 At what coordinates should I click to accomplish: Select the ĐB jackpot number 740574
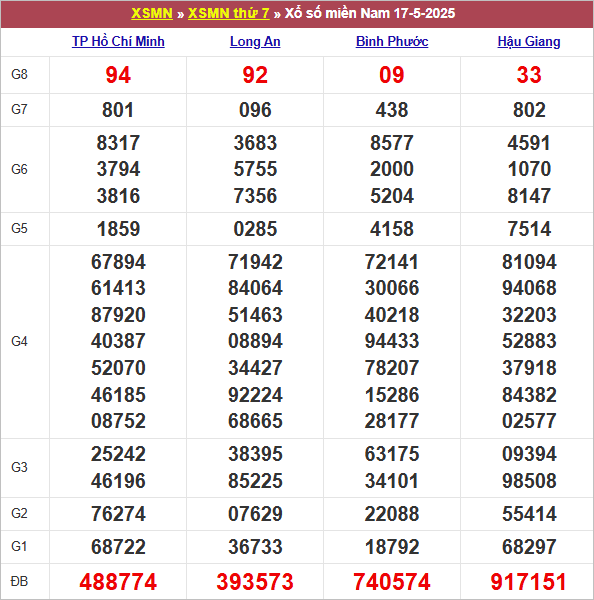[392, 582]
